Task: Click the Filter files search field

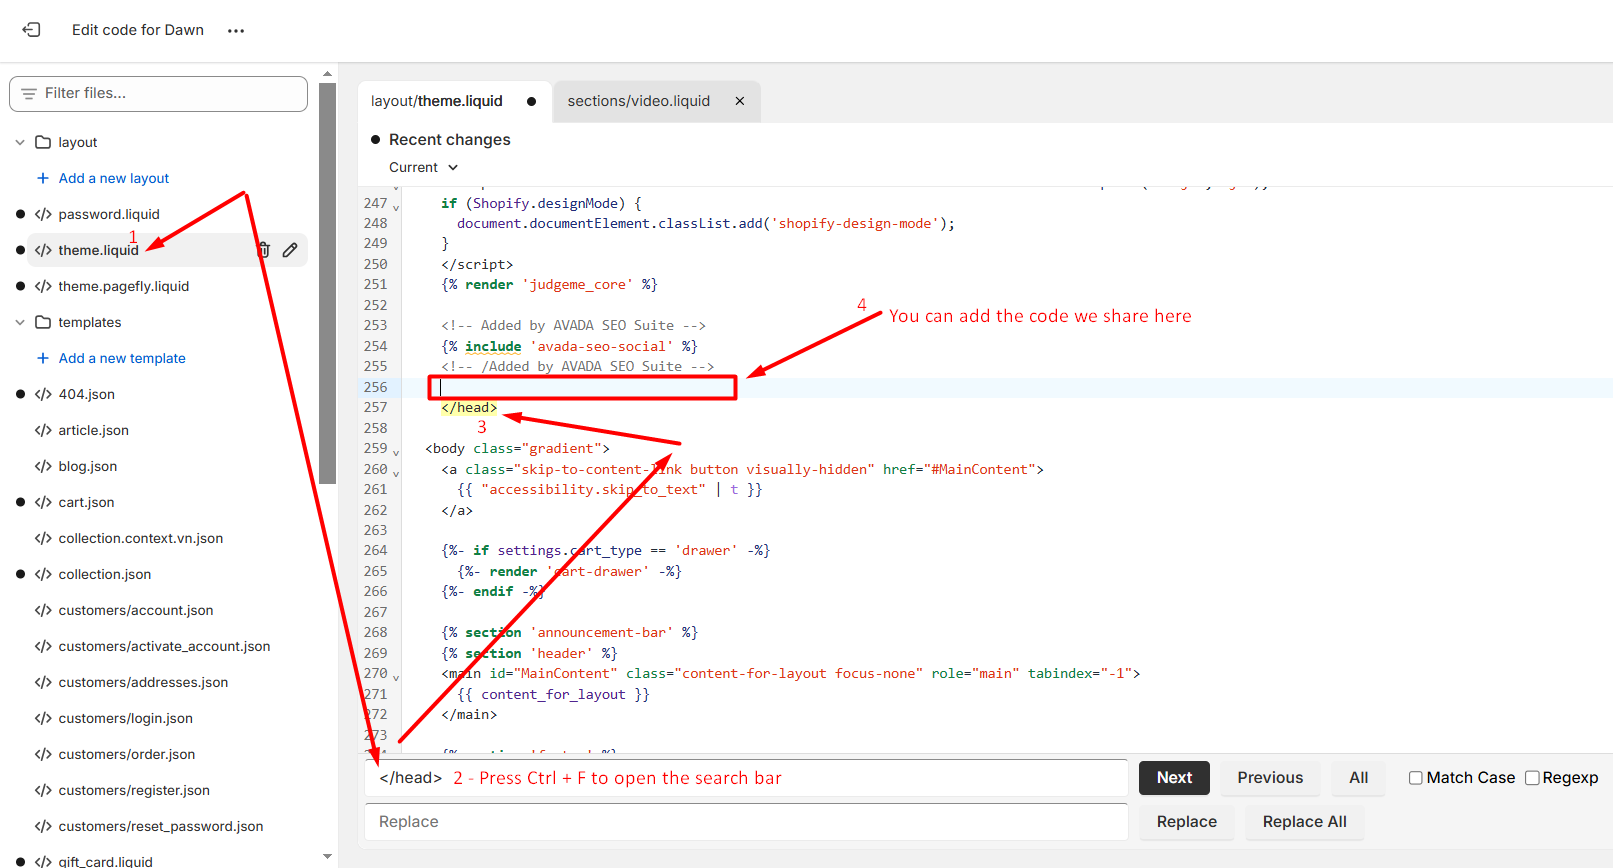Action: [158, 93]
